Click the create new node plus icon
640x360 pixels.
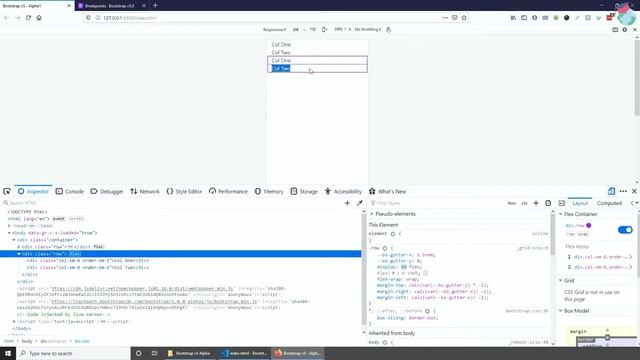point(347,203)
